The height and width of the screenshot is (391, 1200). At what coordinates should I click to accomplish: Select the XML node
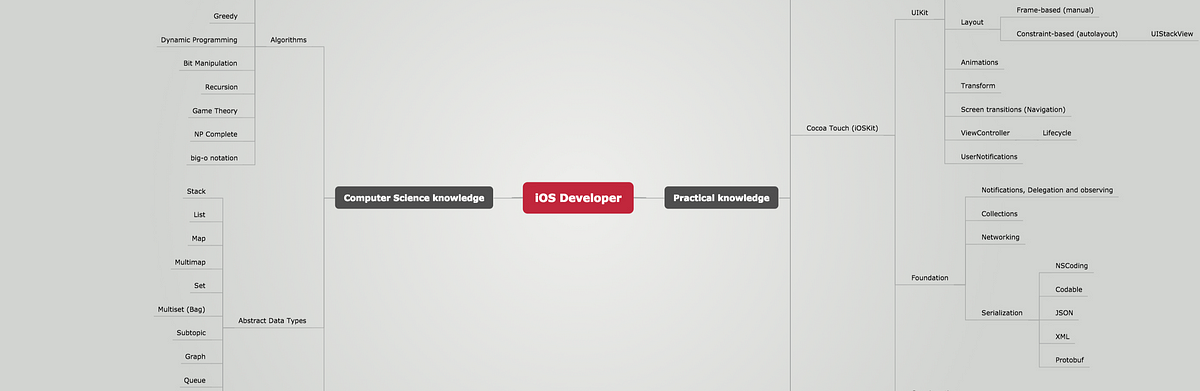[x=1063, y=337]
